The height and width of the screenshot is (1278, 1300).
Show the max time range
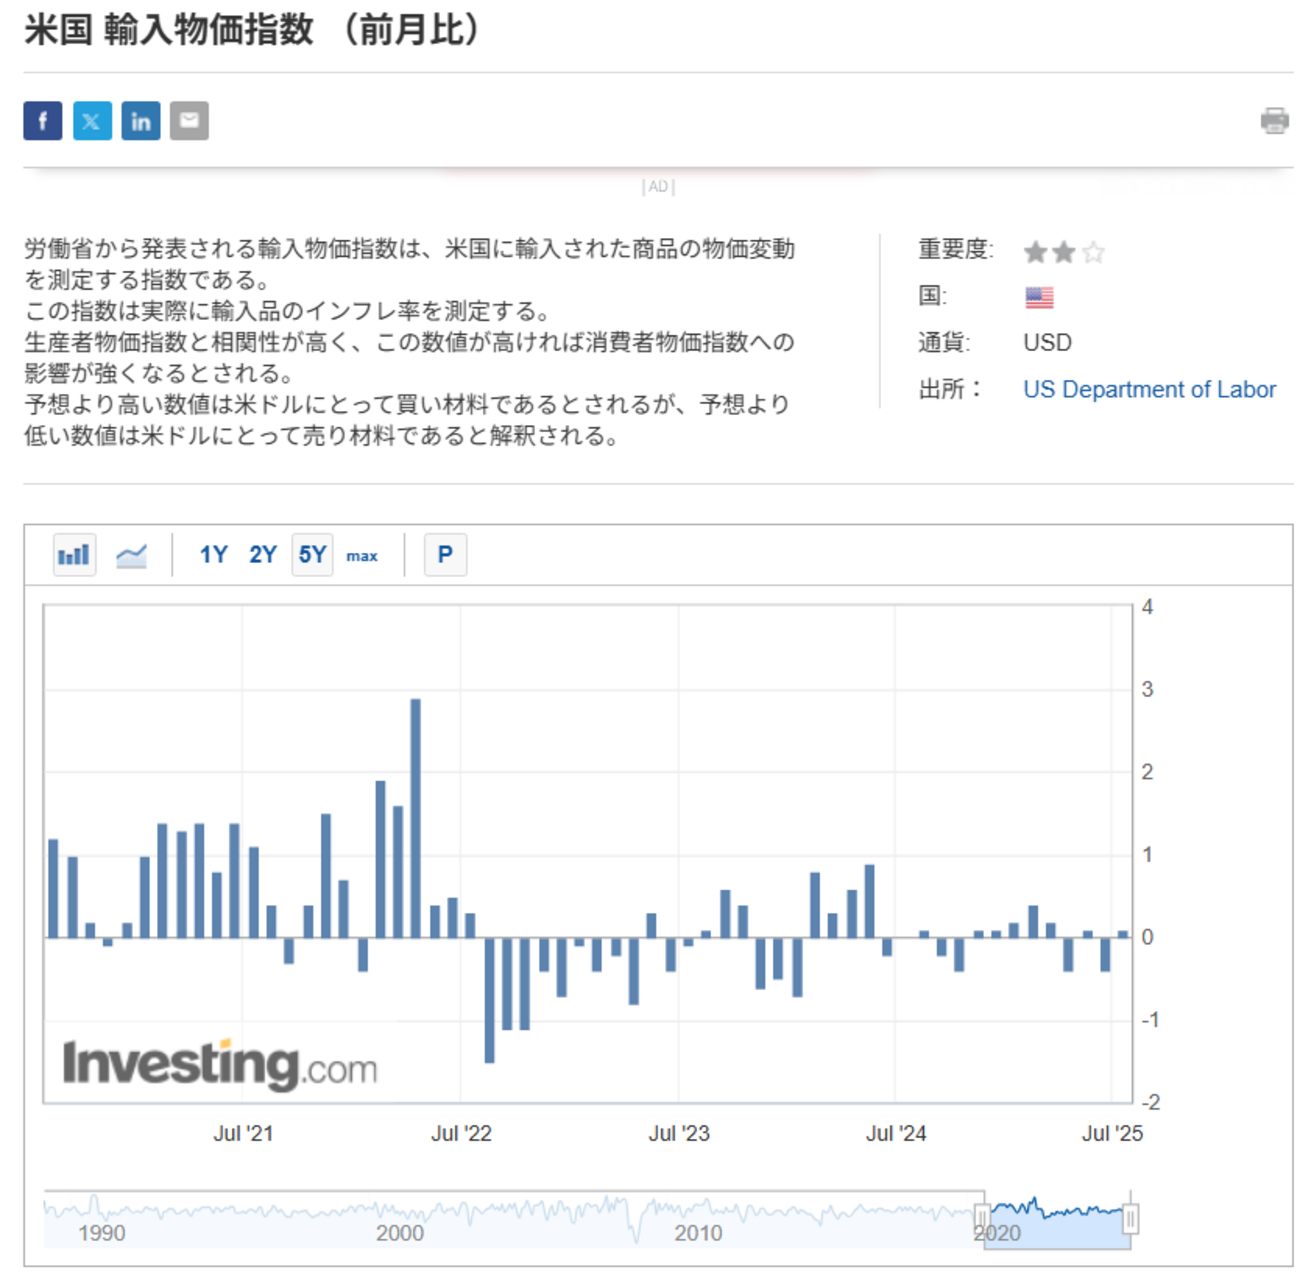pyautogui.click(x=362, y=556)
